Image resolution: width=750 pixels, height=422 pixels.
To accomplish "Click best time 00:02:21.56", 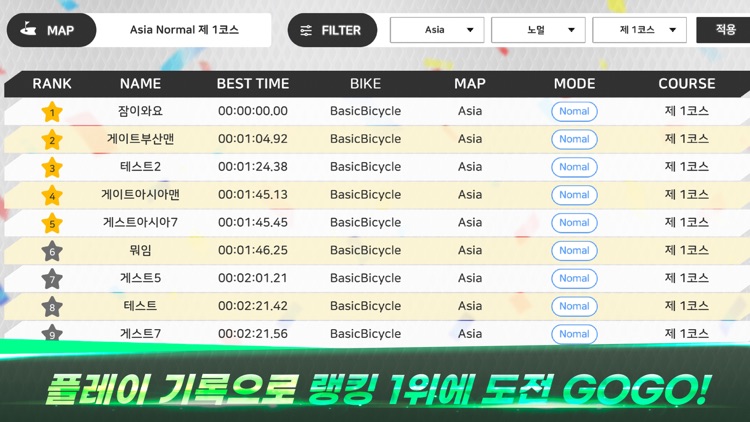I will click(253, 333).
